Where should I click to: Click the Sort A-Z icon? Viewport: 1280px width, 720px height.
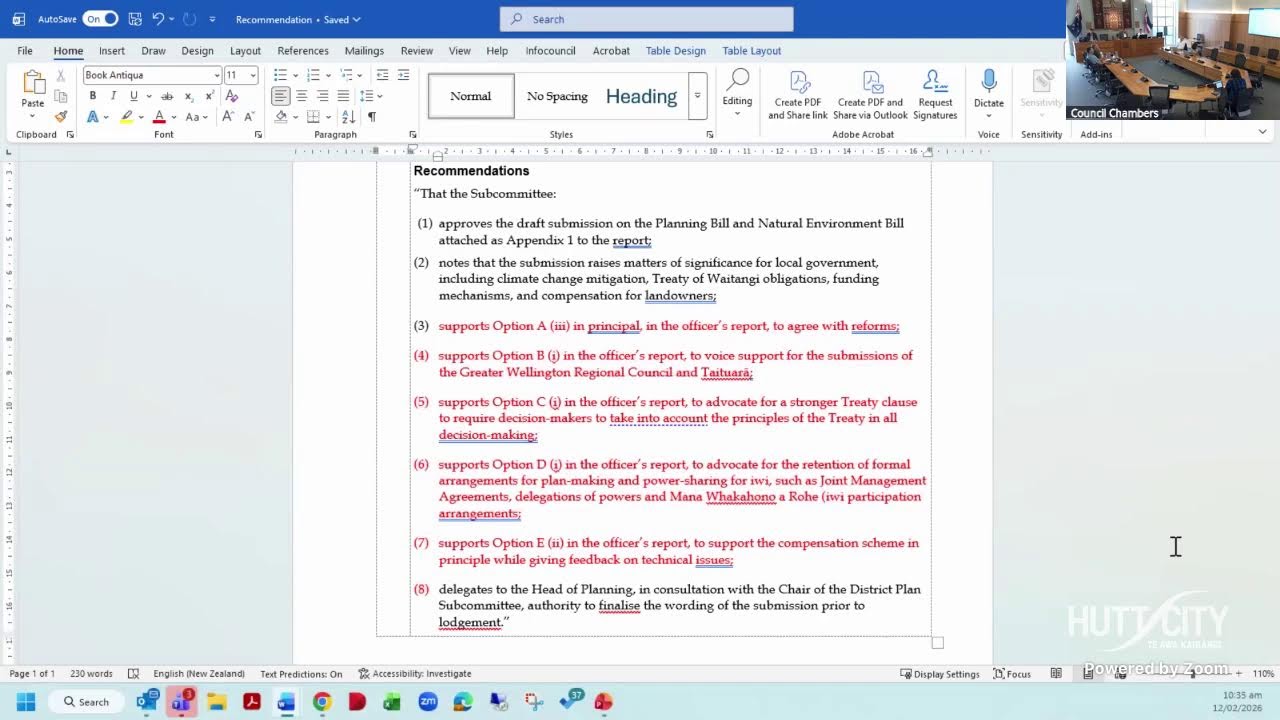click(348, 117)
